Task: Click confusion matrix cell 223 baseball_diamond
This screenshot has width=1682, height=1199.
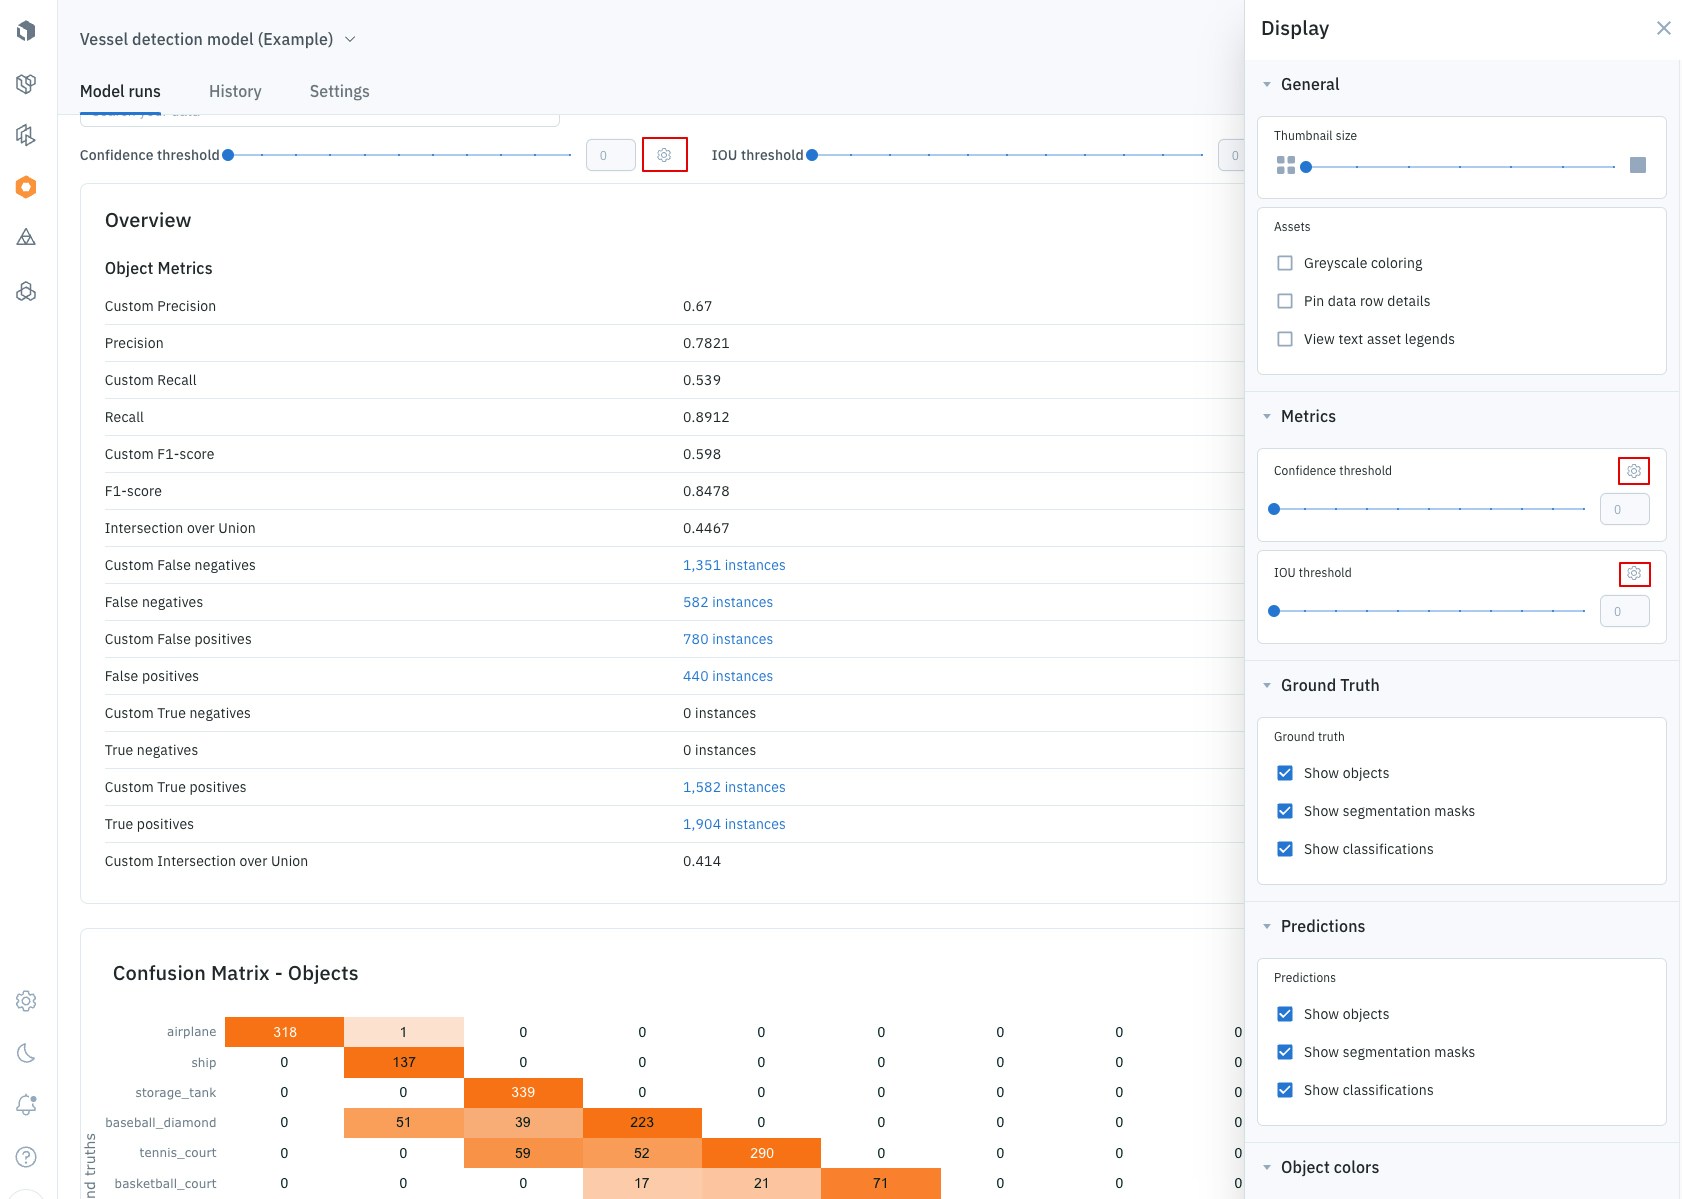Action: click(x=642, y=1123)
